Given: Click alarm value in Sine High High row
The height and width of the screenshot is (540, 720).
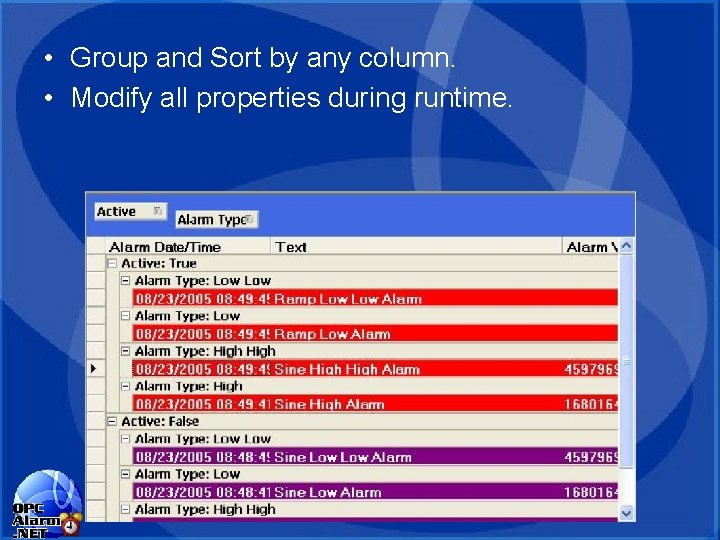Looking at the screenshot, I should tap(590, 369).
